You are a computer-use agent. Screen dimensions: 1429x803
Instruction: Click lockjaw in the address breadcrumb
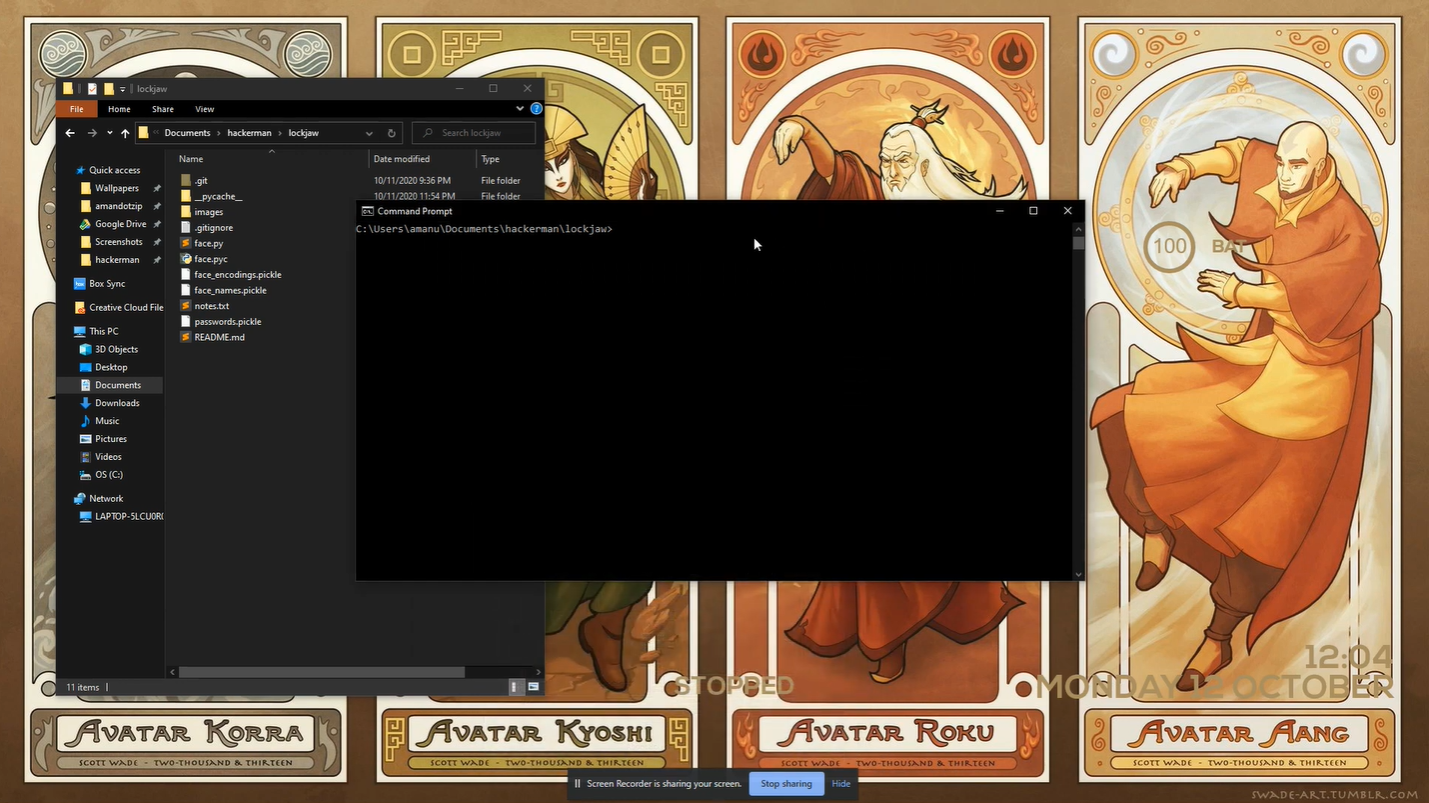[304, 133]
